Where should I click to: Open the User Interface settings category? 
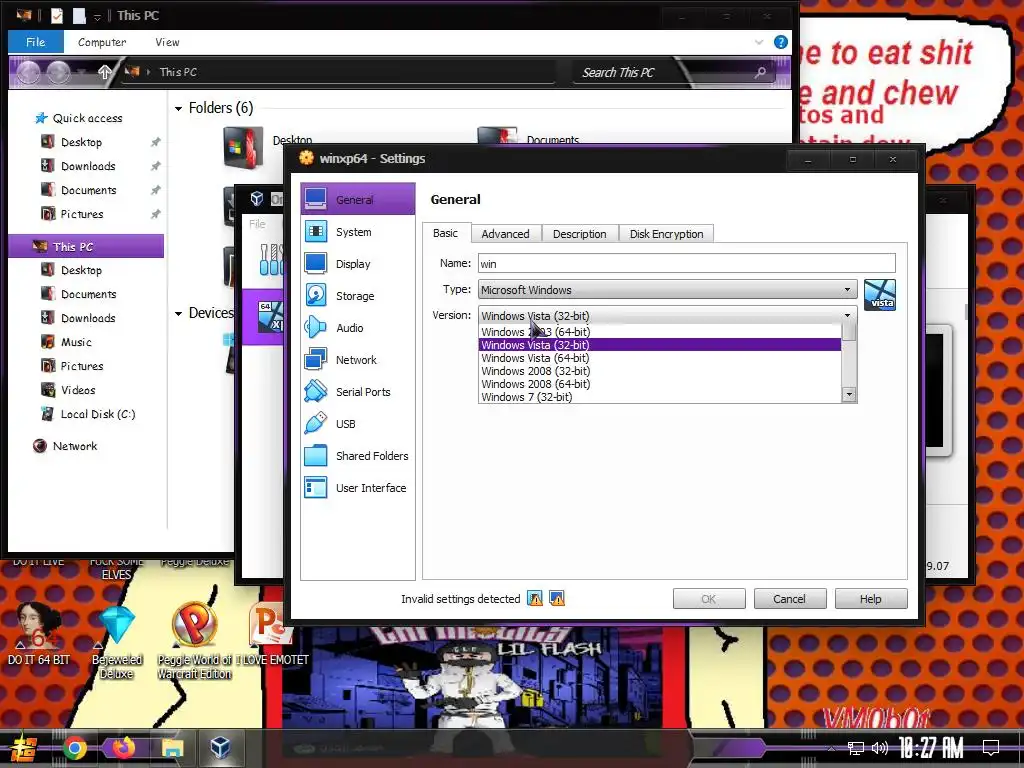(x=358, y=488)
